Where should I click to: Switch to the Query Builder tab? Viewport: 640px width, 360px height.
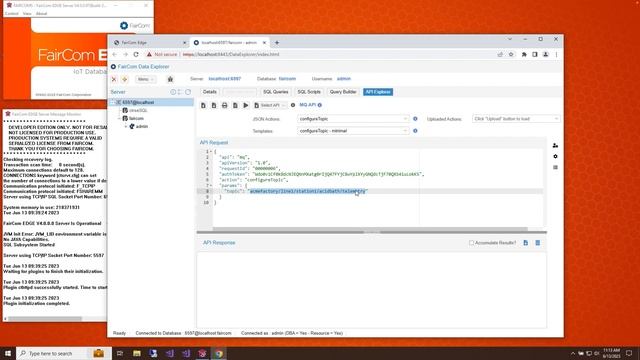tap(343, 92)
